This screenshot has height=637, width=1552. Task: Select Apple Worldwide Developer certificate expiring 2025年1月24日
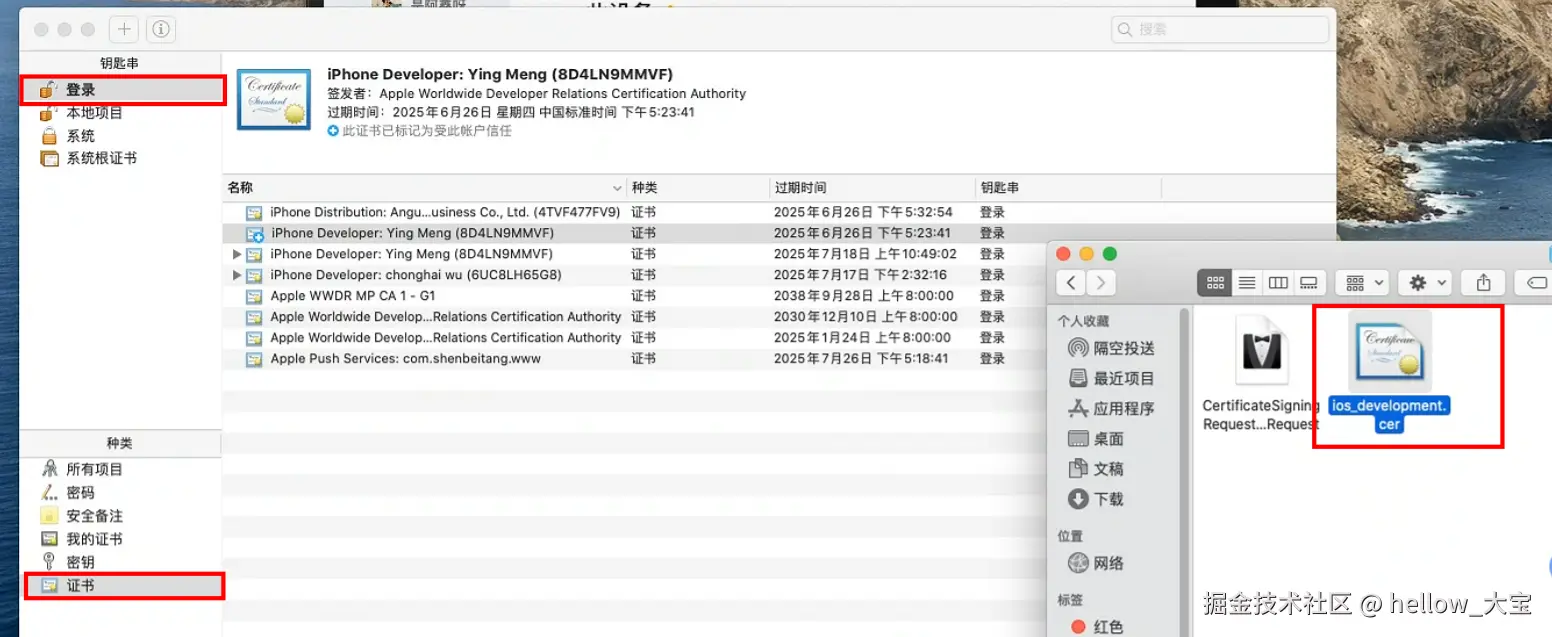[635, 338]
